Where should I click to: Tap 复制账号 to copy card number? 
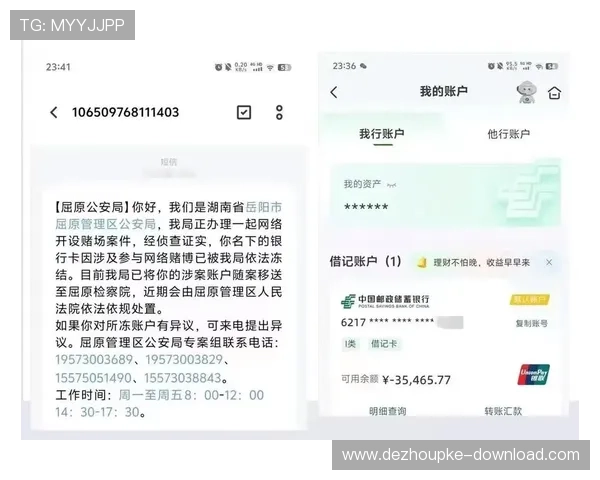(x=532, y=323)
